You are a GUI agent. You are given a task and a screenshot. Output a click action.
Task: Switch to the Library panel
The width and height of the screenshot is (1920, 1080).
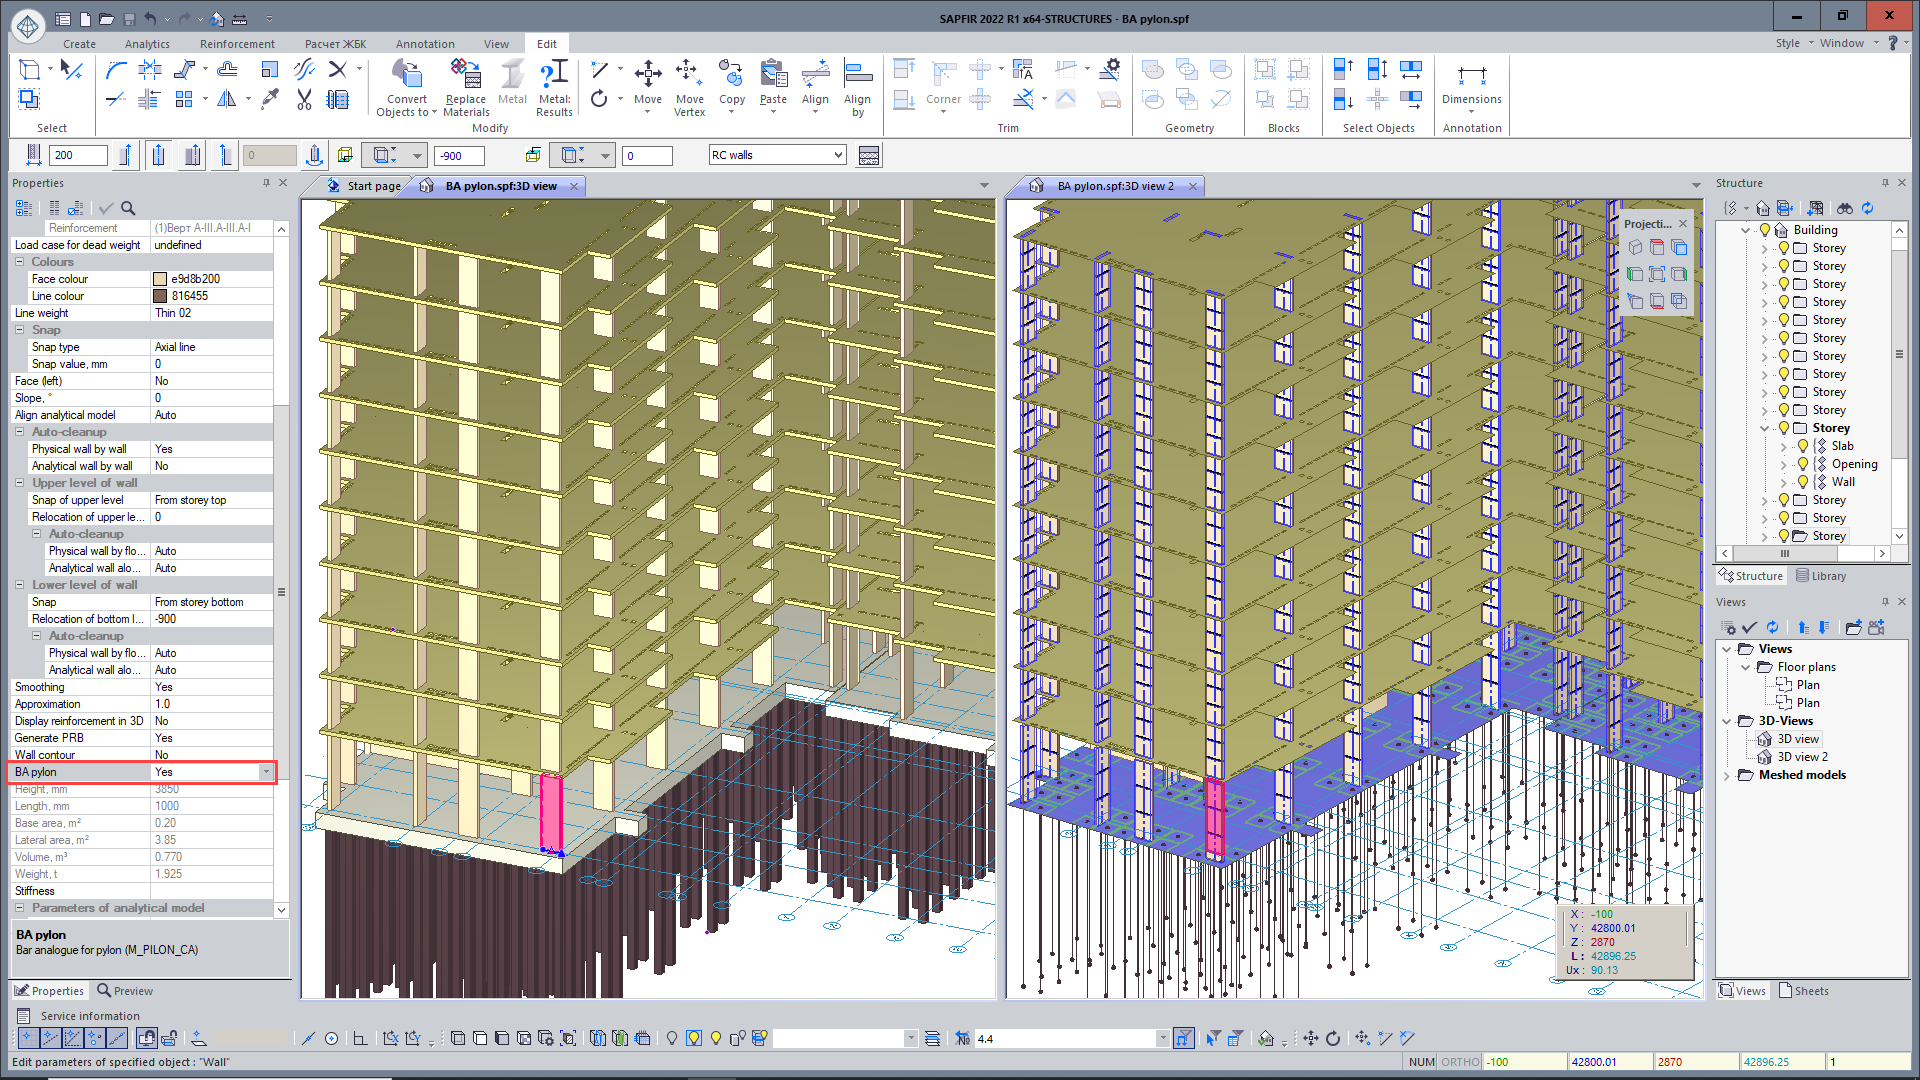1821,576
